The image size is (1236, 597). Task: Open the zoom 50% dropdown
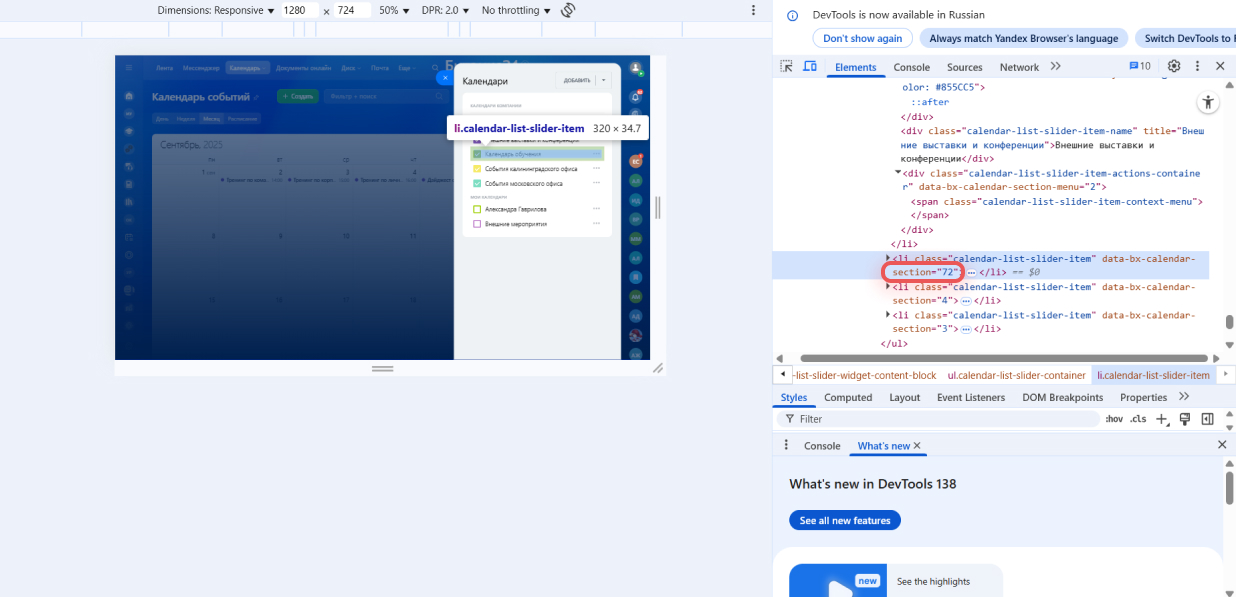tap(393, 10)
